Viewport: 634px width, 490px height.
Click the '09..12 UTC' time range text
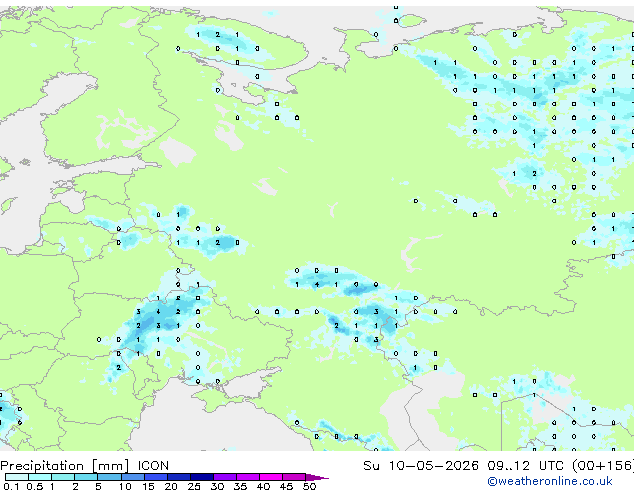point(526,466)
